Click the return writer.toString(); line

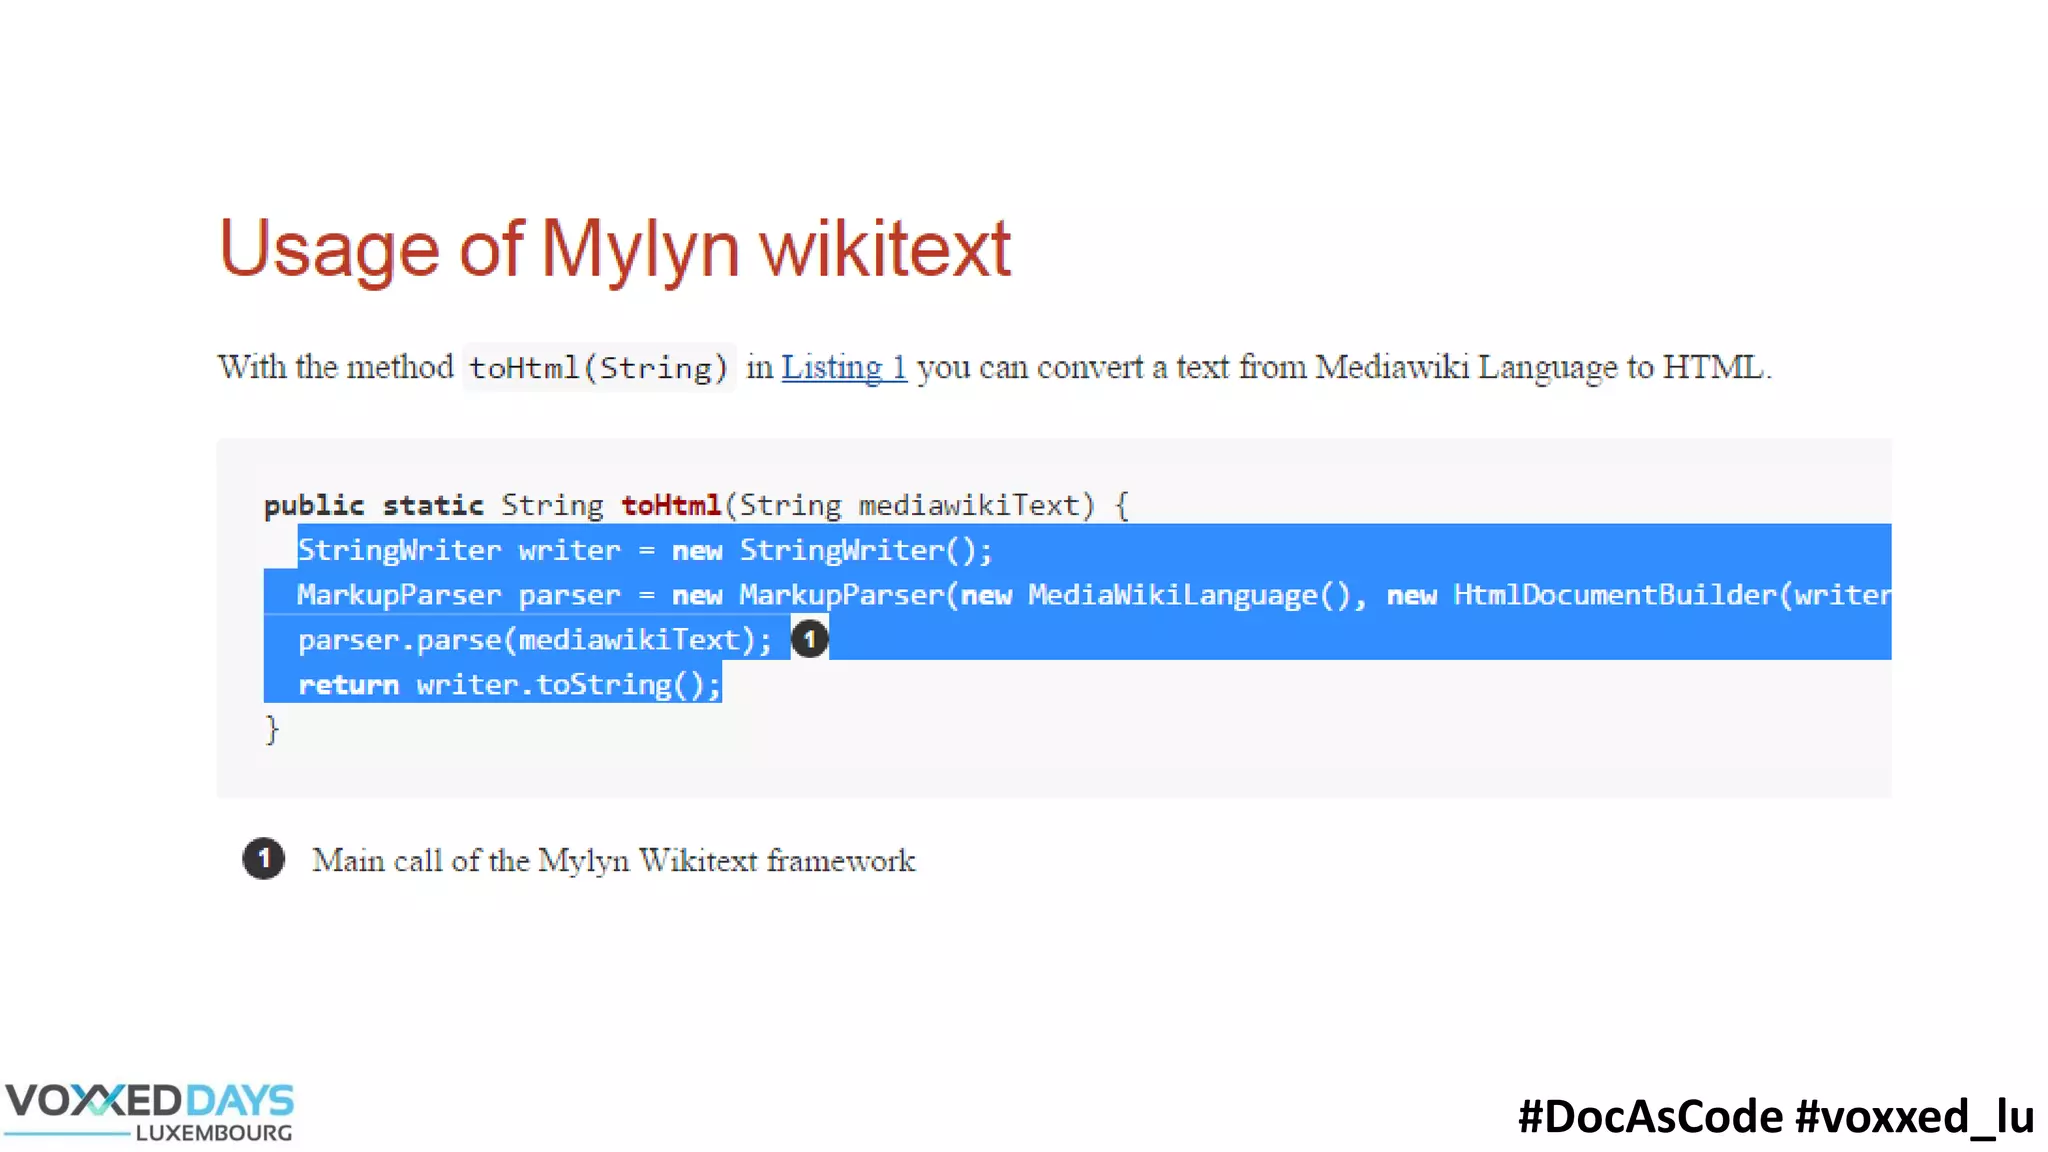(509, 685)
